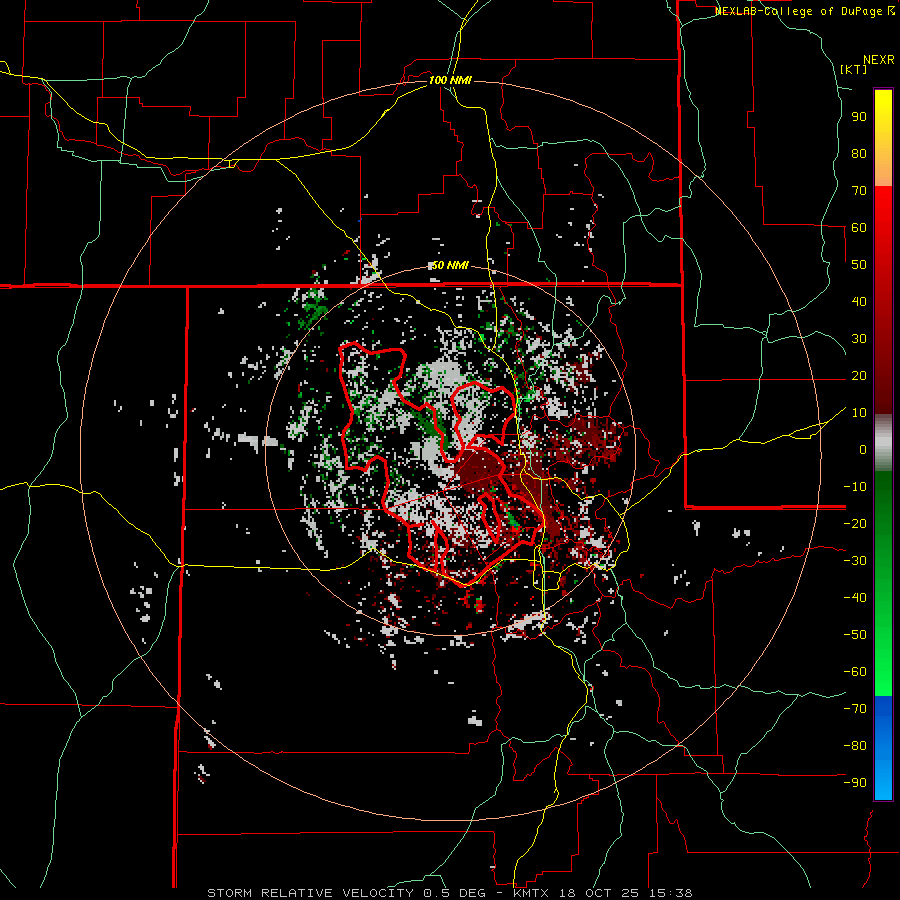
Task: Pick the bright green segment near -60
Action: 883,672
